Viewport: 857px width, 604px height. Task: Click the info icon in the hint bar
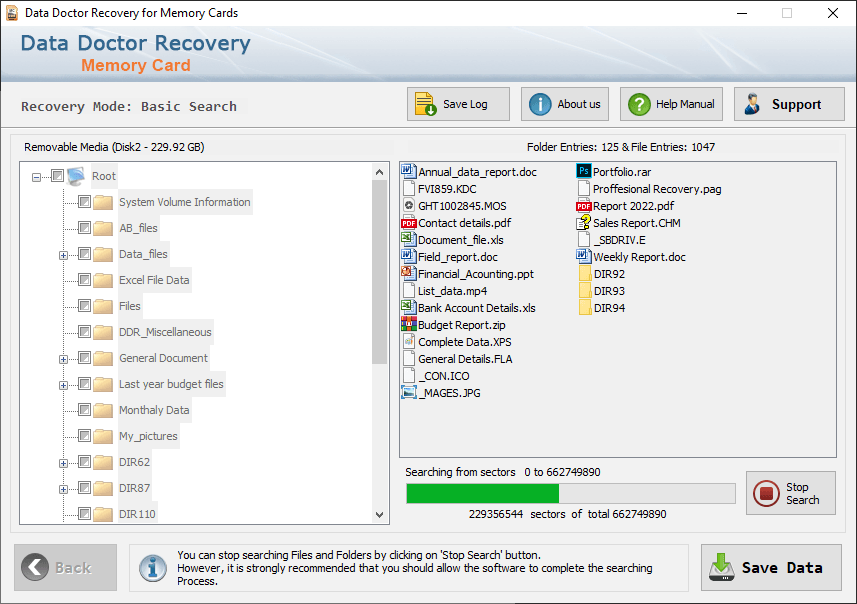pyautogui.click(x=153, y=568)
